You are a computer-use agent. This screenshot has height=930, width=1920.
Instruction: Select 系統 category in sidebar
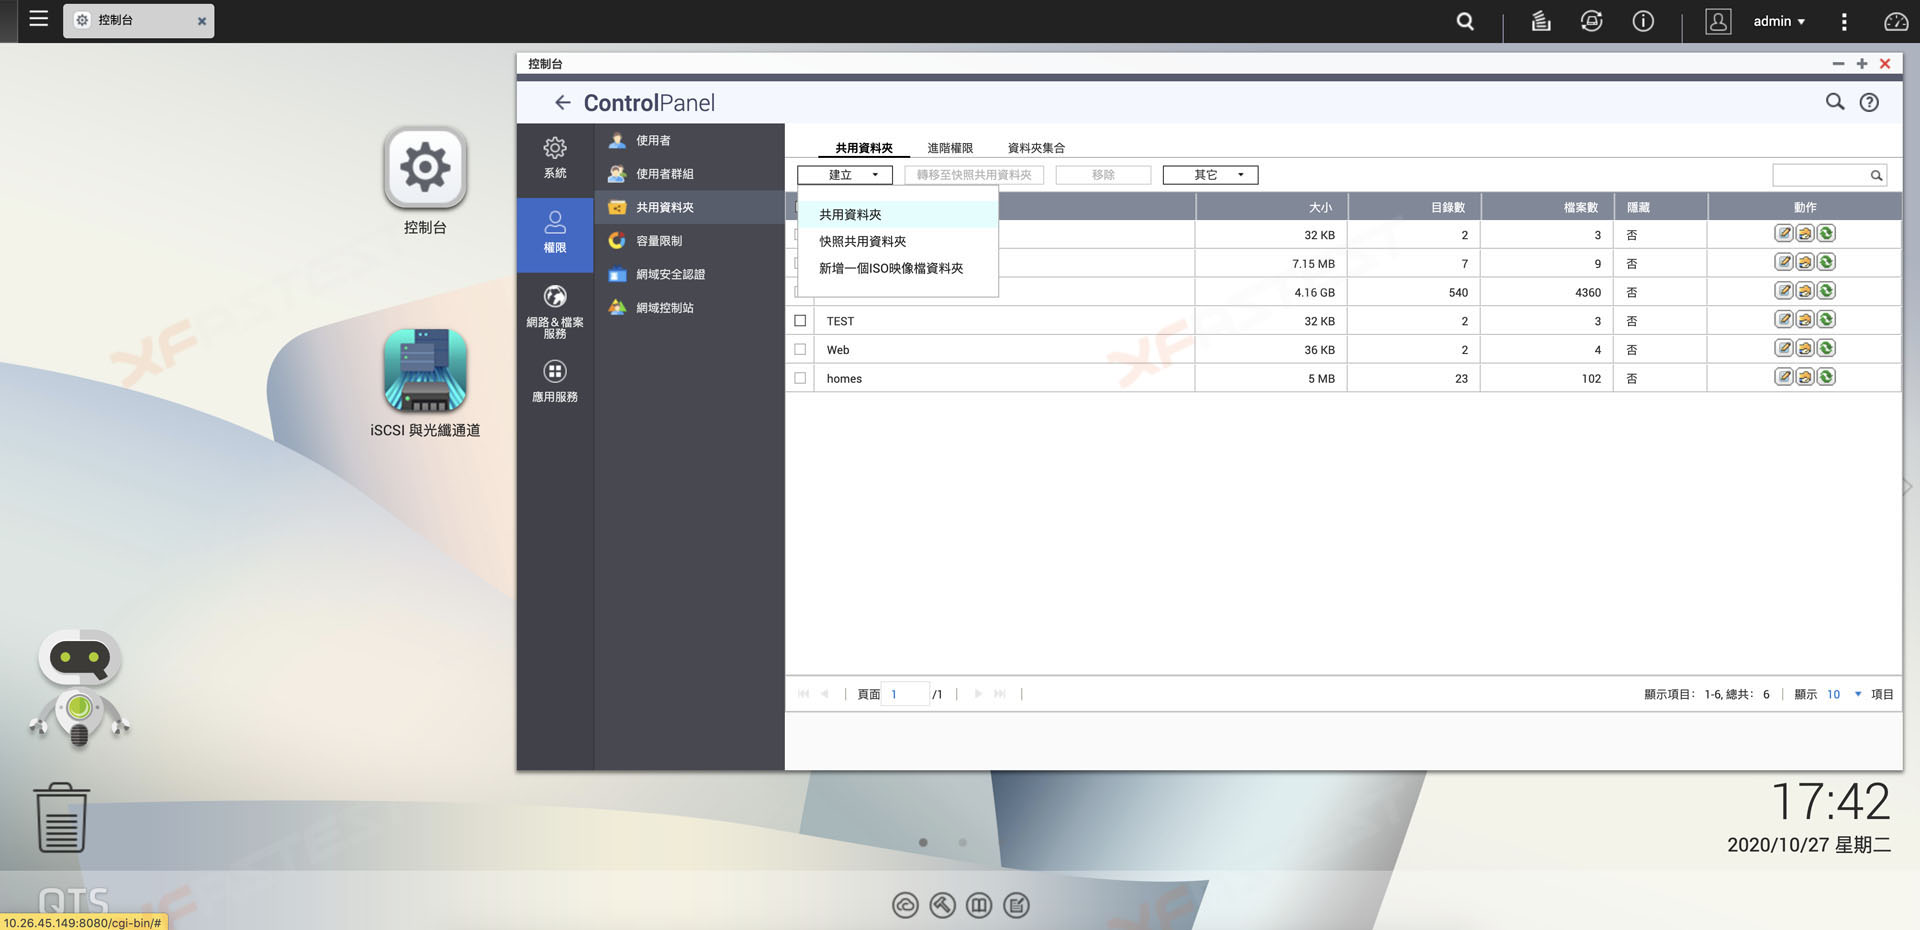(555, 158)
